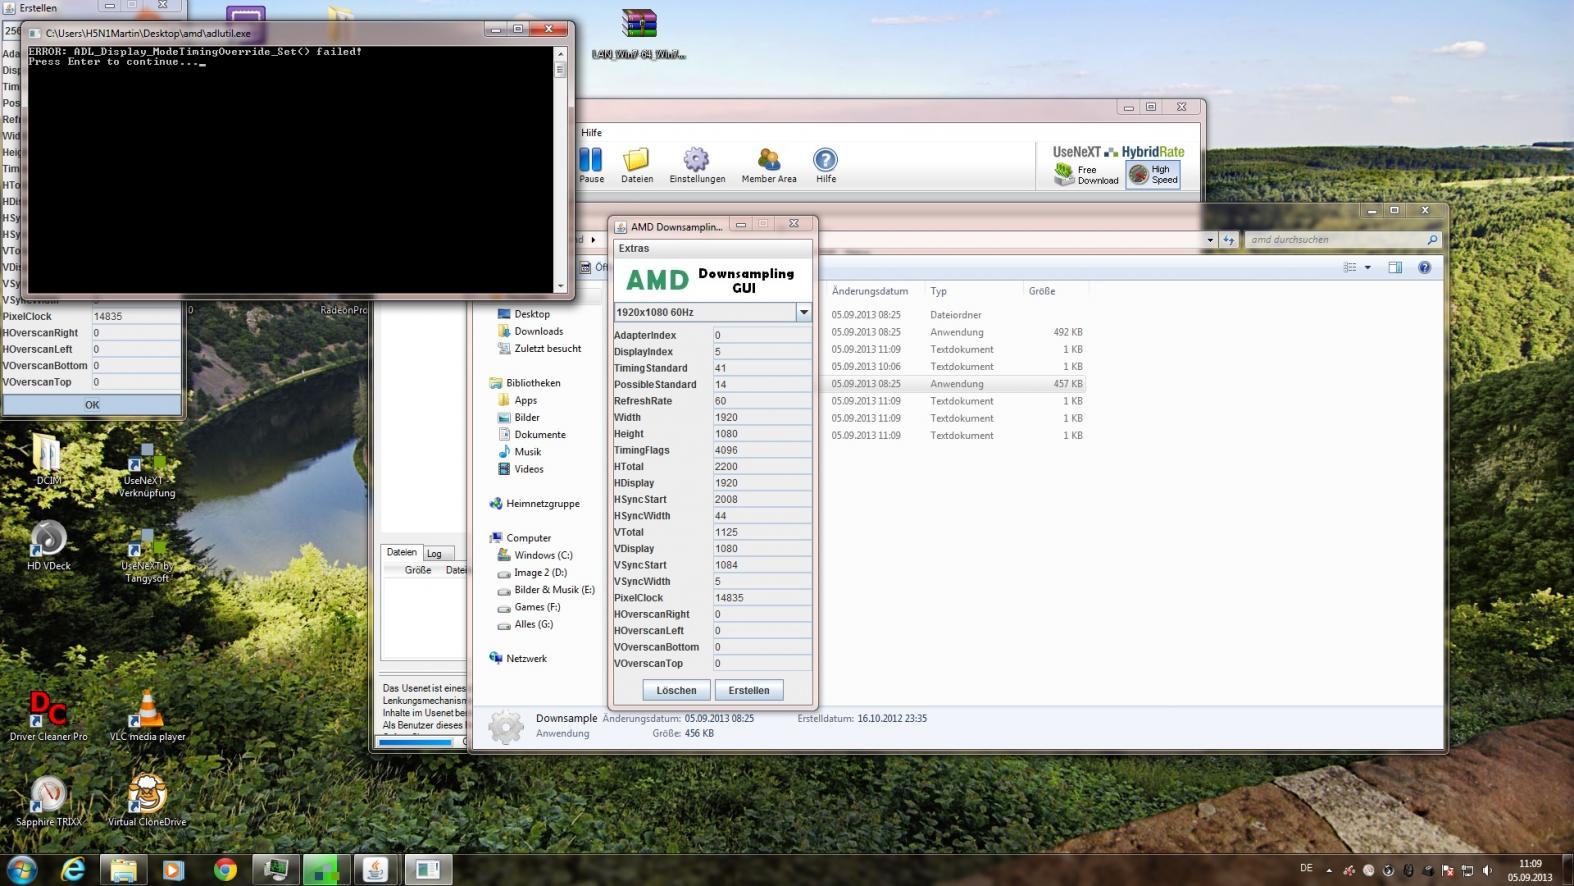Open Einstellungen gear icon in UseNeXT
Viewport: 1574px width, 886px height.
click(697, 165)
